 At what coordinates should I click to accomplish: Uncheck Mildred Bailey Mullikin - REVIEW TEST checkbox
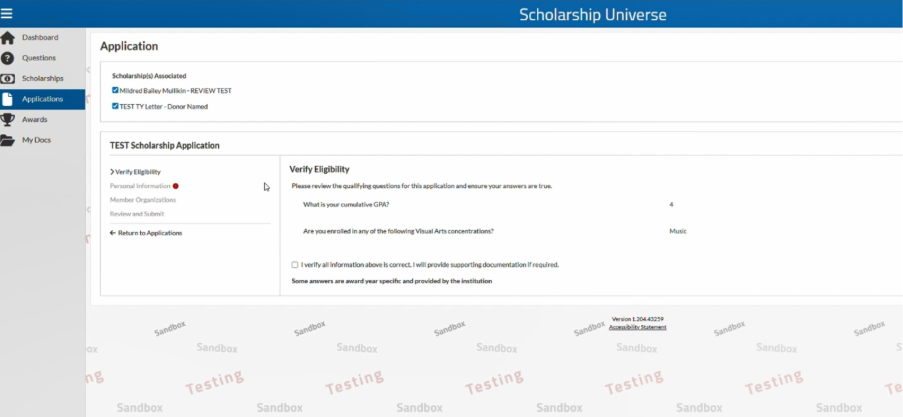pos(115,90)
